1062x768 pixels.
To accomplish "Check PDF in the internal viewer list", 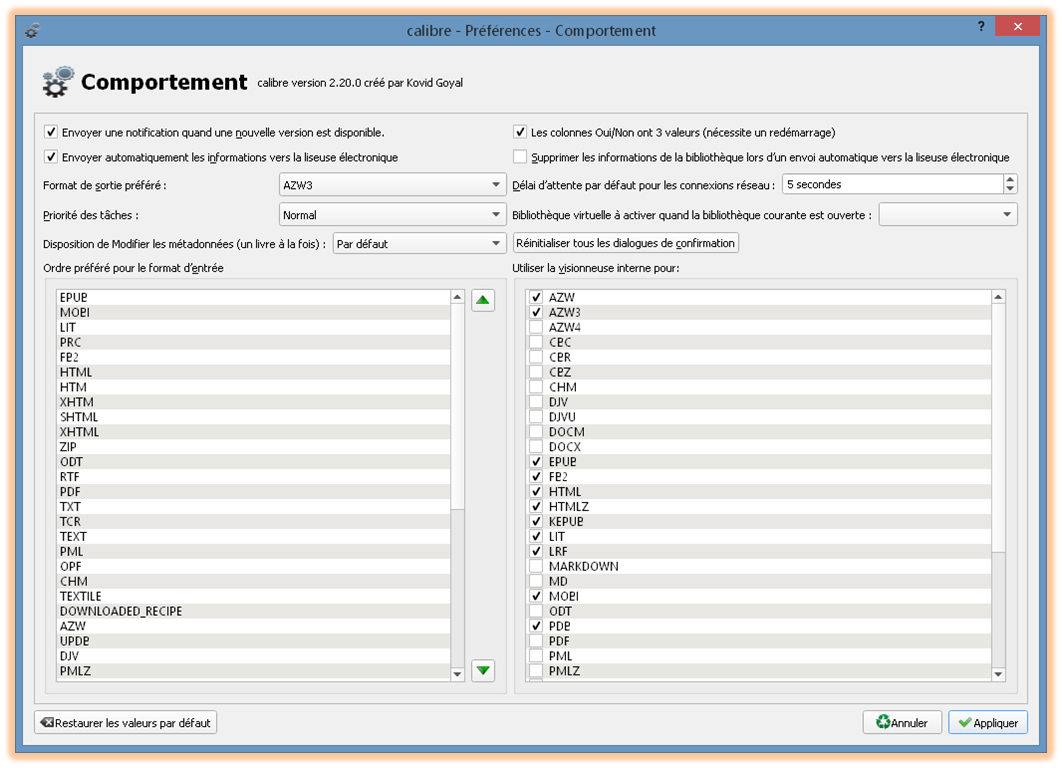I will coord(536,641).
